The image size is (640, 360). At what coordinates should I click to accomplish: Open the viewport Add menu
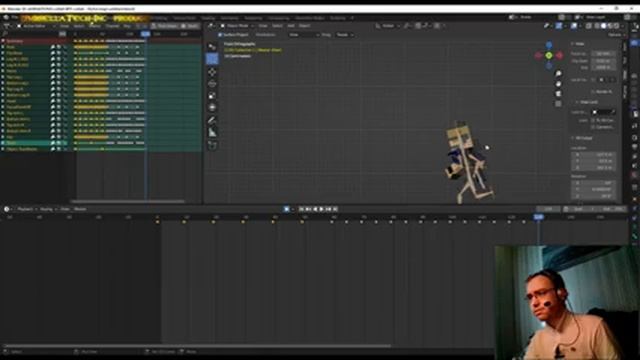(291, 26)
